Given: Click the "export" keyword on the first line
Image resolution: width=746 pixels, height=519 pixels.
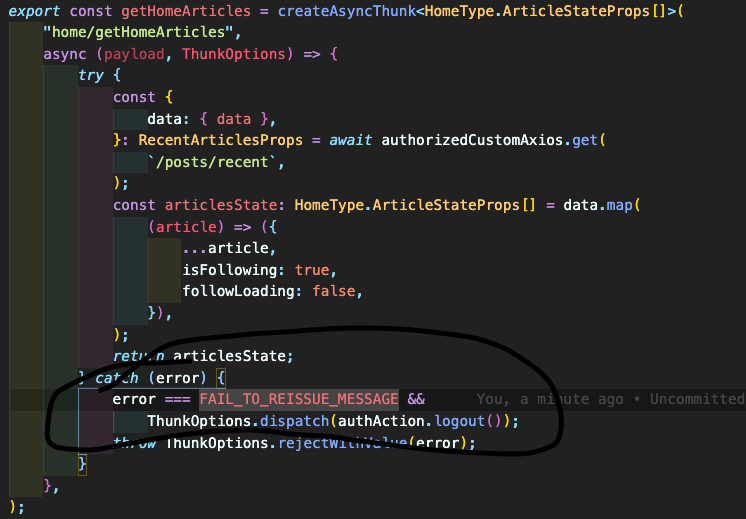Looking at the screenshot, I should 34,11.
